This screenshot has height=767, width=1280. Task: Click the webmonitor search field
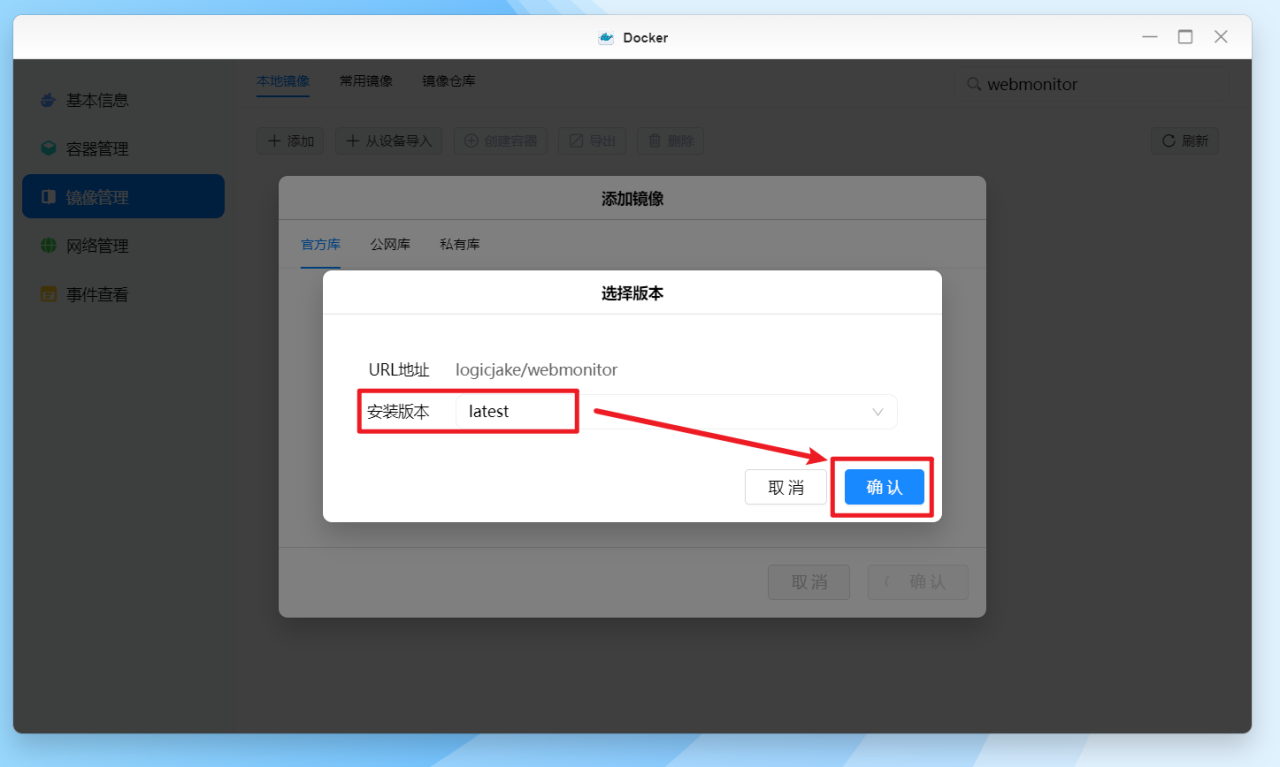point(1090,84)
